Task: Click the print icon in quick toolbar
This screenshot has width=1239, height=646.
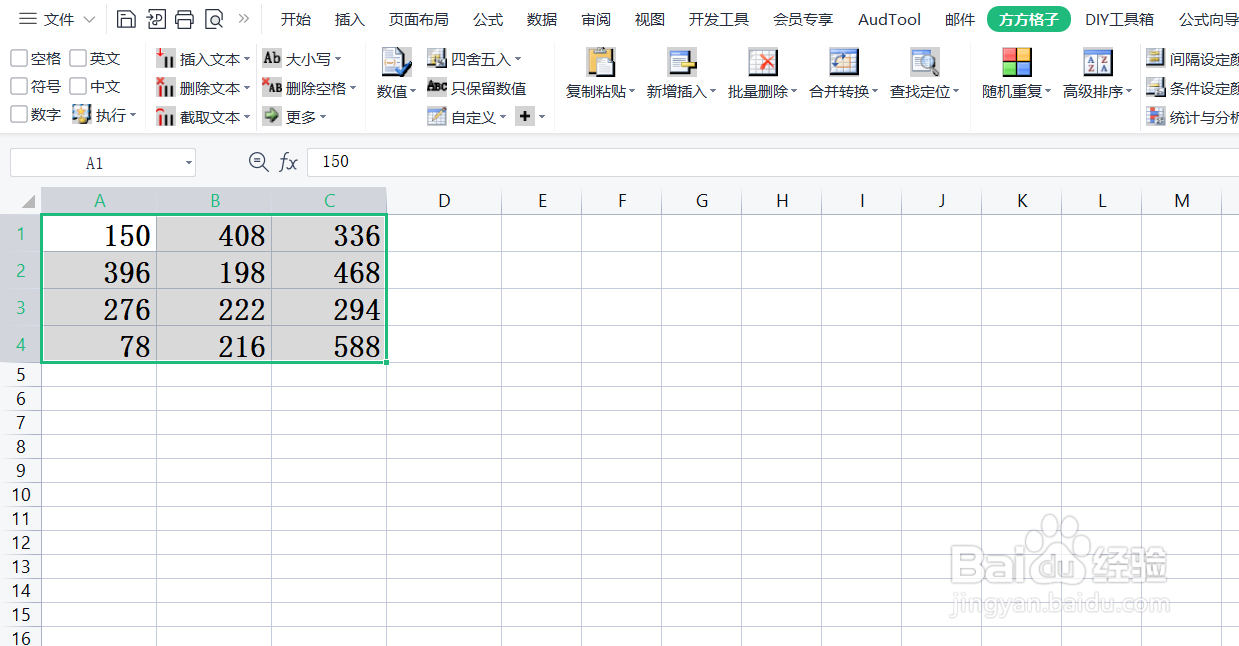Action: click(184, 19)
